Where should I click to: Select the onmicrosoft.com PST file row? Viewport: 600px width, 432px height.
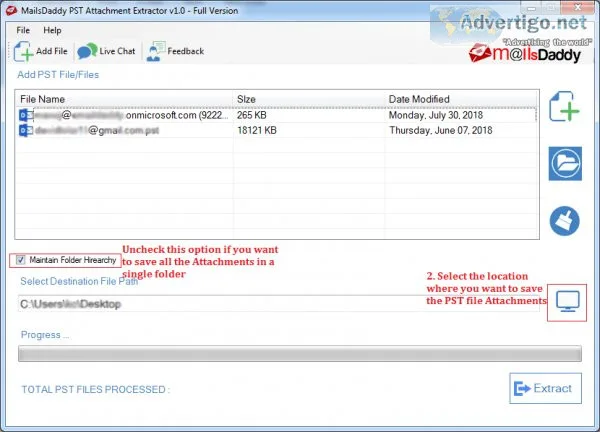tap(277, 115)
